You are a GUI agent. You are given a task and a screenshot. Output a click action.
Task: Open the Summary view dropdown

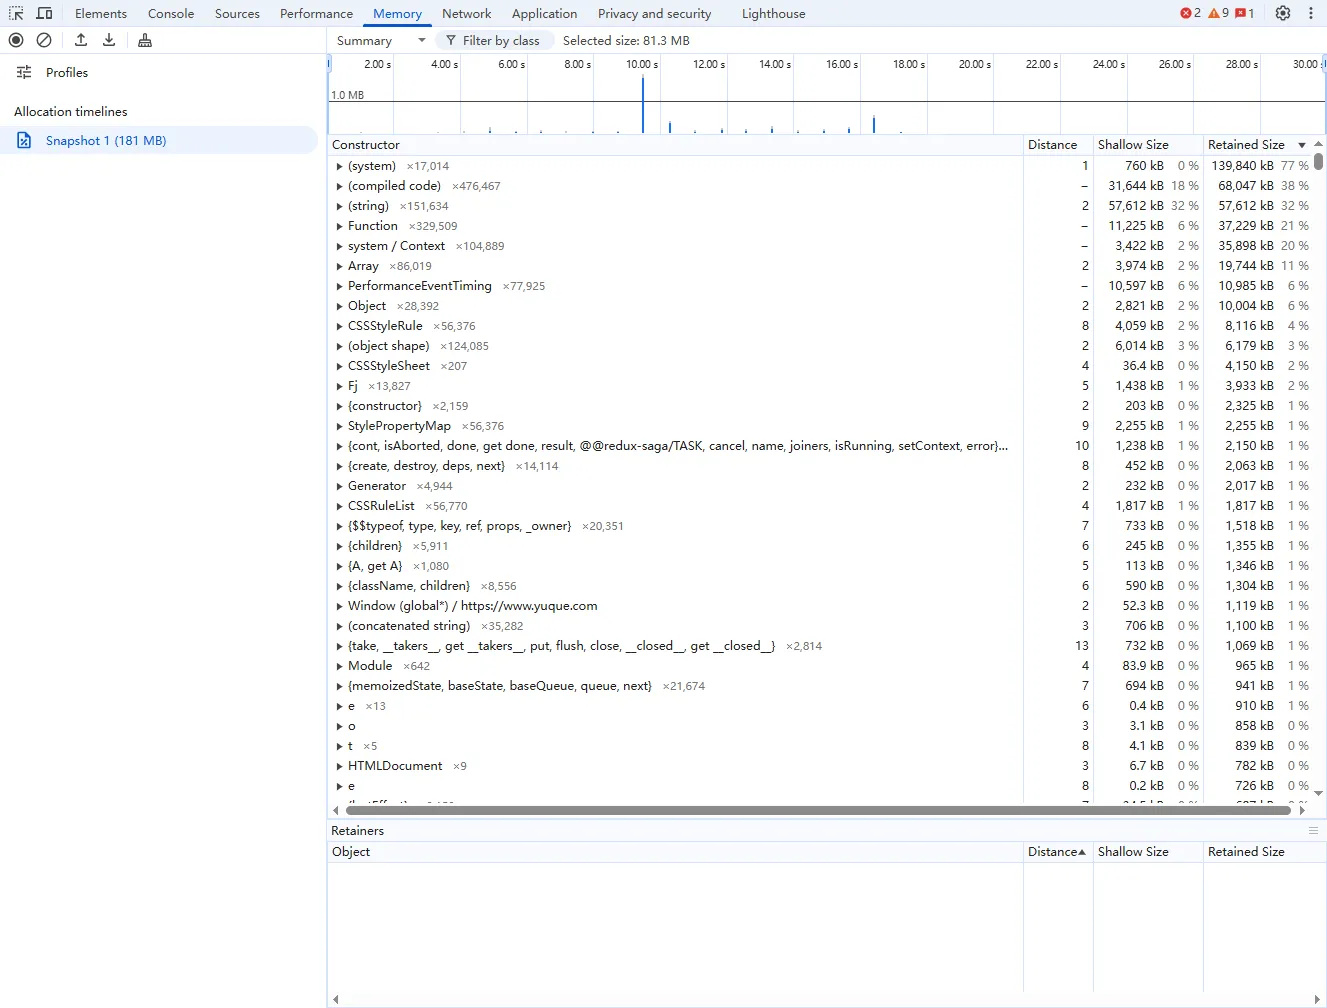click(x=381, y=40)
